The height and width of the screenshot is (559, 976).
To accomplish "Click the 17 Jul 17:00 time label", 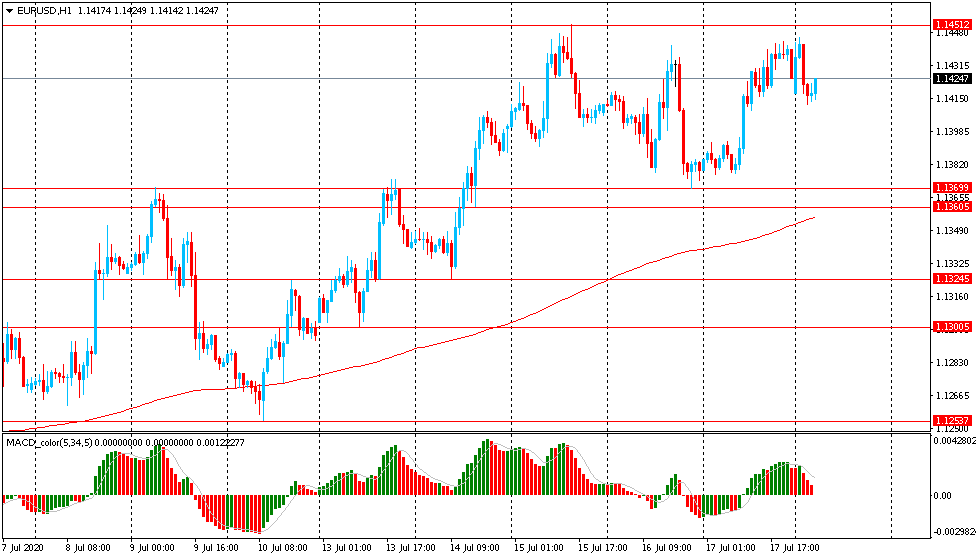I will point(795,548).
